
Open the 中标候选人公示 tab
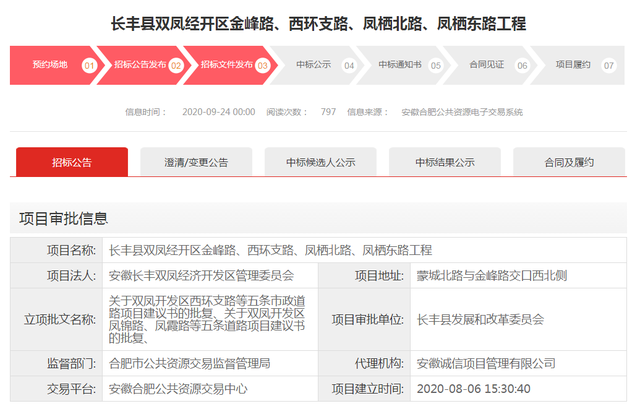click(x=320, y=162)
